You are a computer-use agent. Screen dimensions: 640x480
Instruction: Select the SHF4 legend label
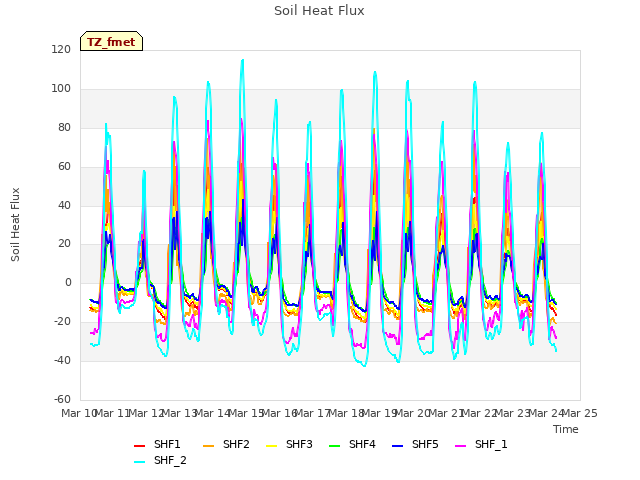pyautogui.click(x=362, y=444)
